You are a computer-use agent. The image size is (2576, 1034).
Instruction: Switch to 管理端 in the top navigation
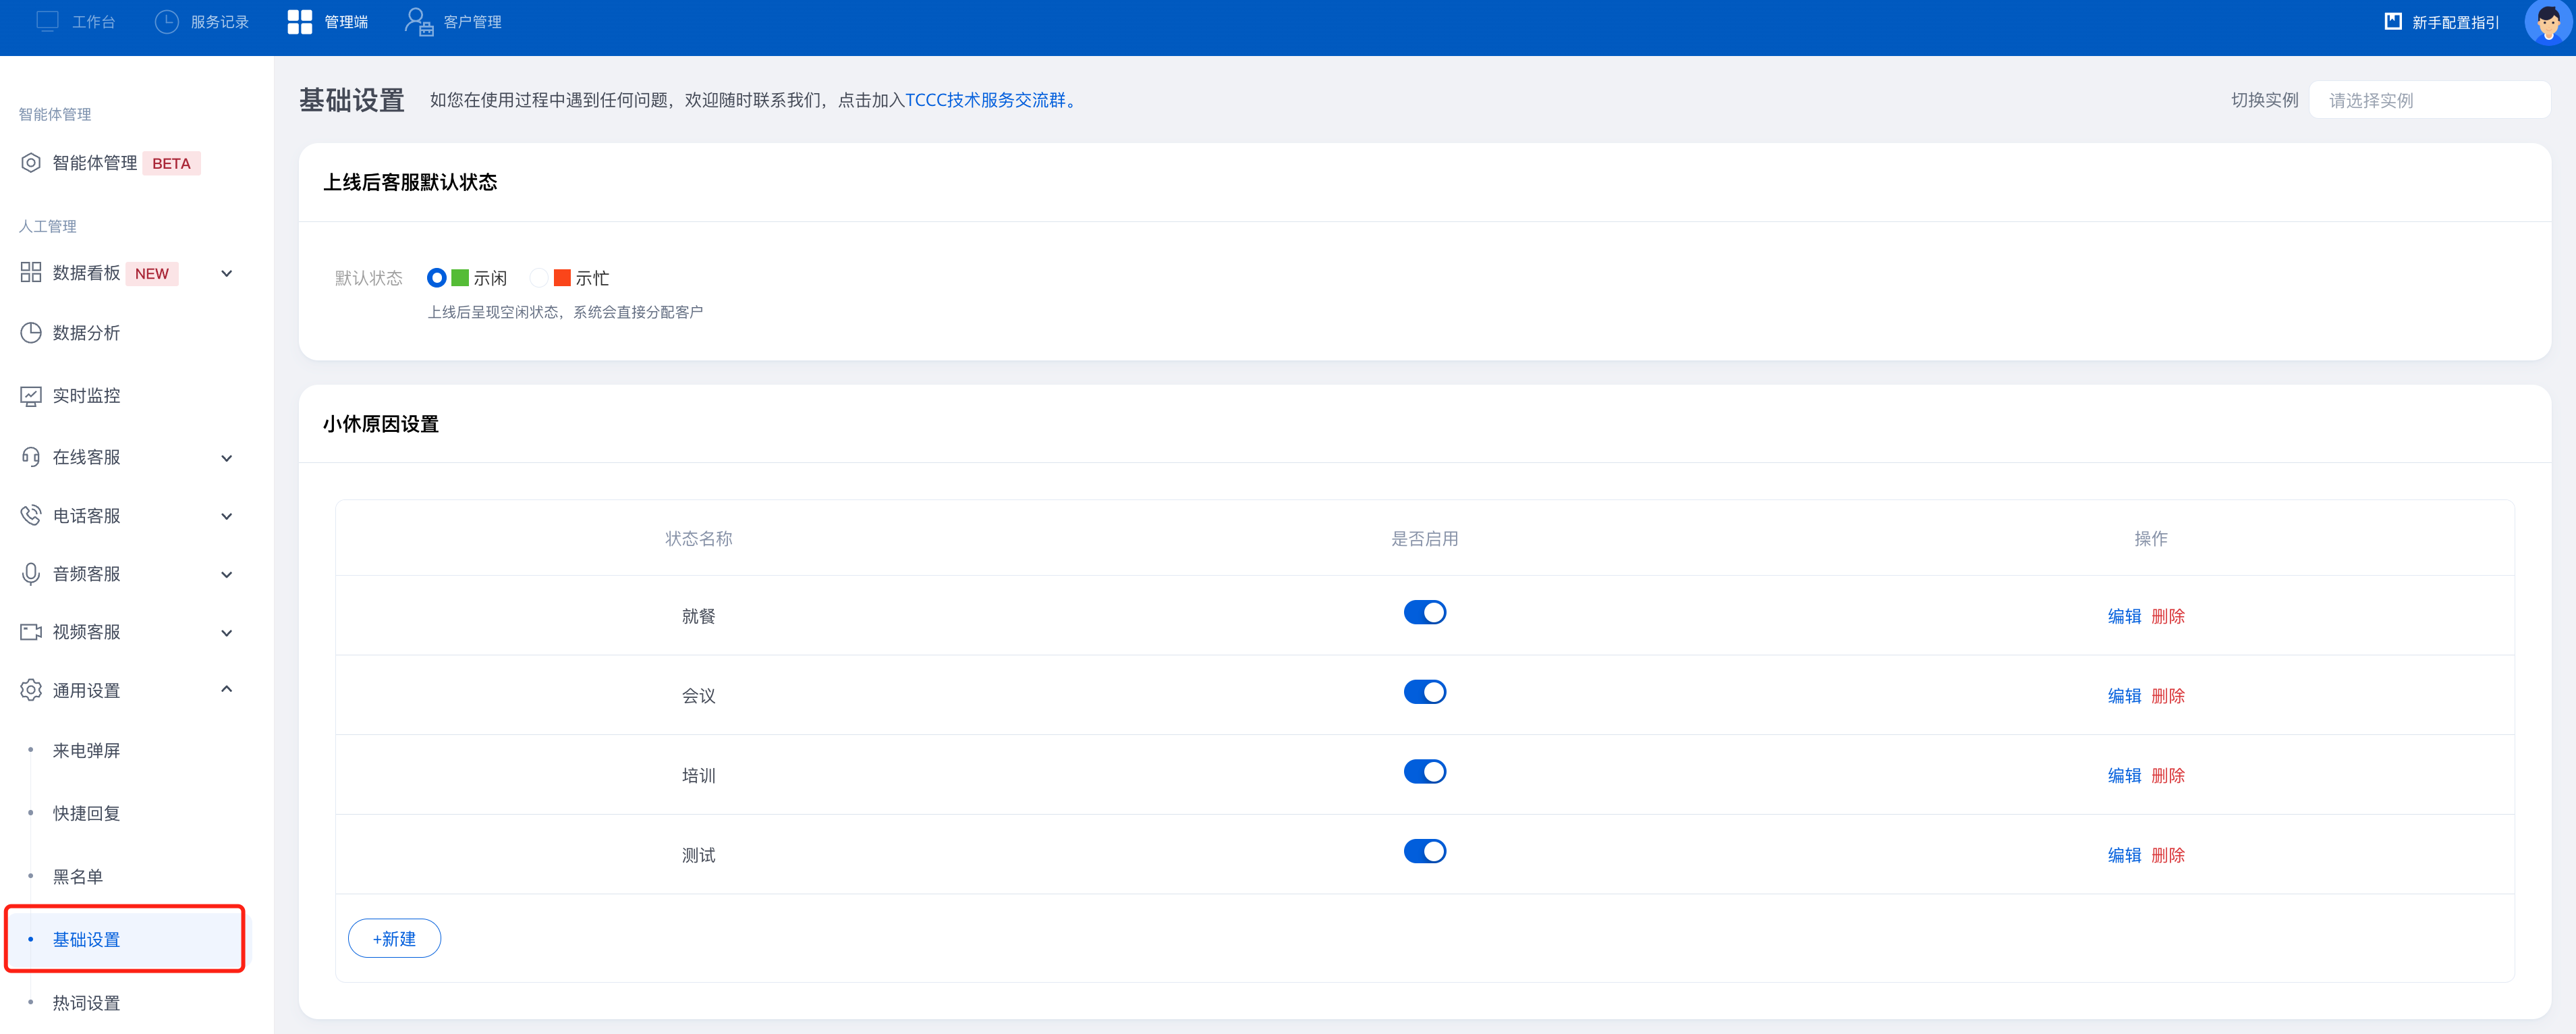pos(328,21)
